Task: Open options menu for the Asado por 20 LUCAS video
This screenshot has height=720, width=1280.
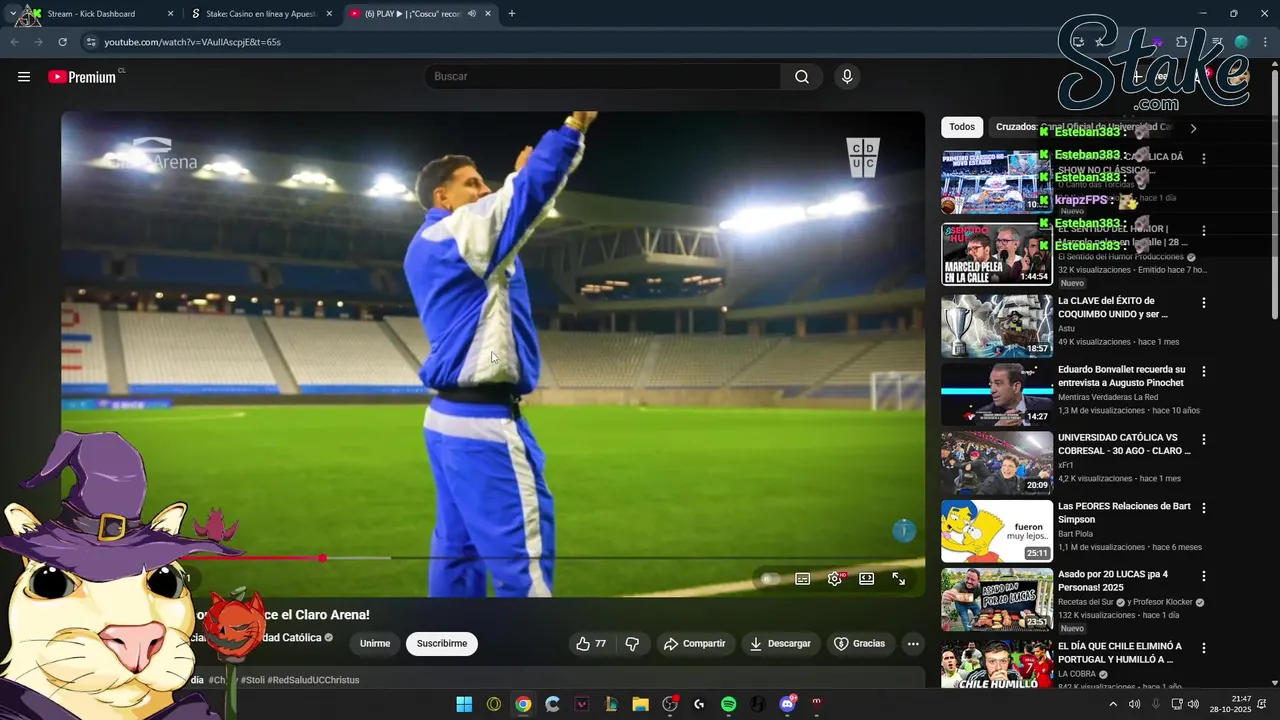Action: coord(1204,576)
